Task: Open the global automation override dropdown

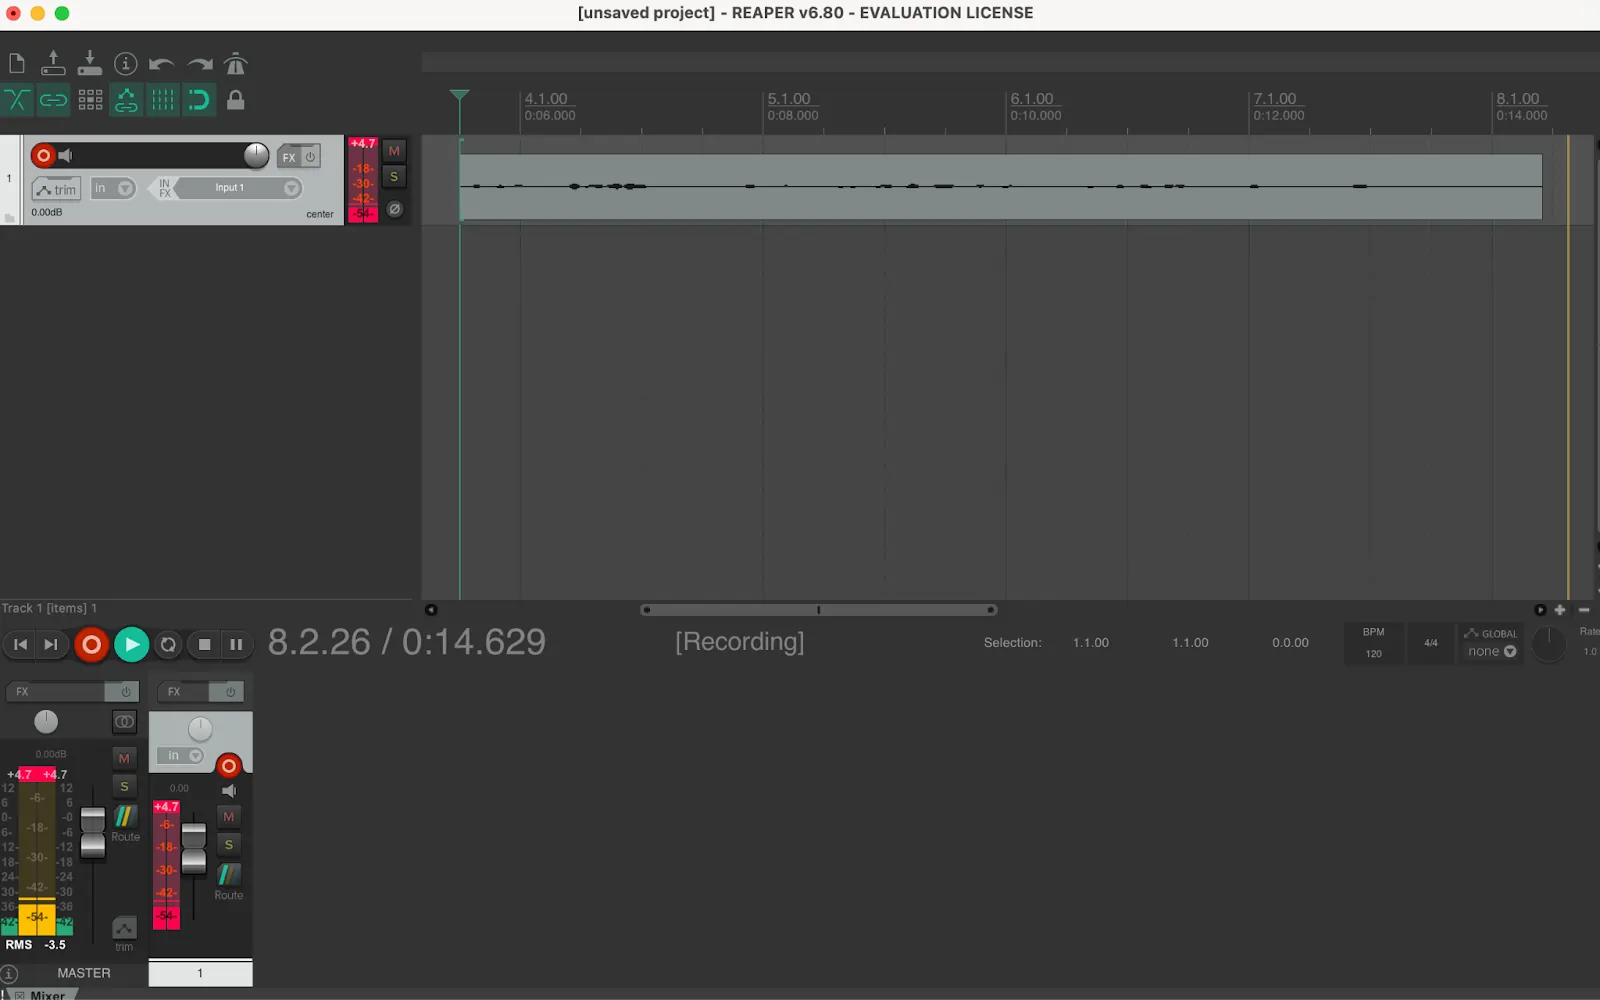Action: pyautogui.click(x=1490, y=650)
